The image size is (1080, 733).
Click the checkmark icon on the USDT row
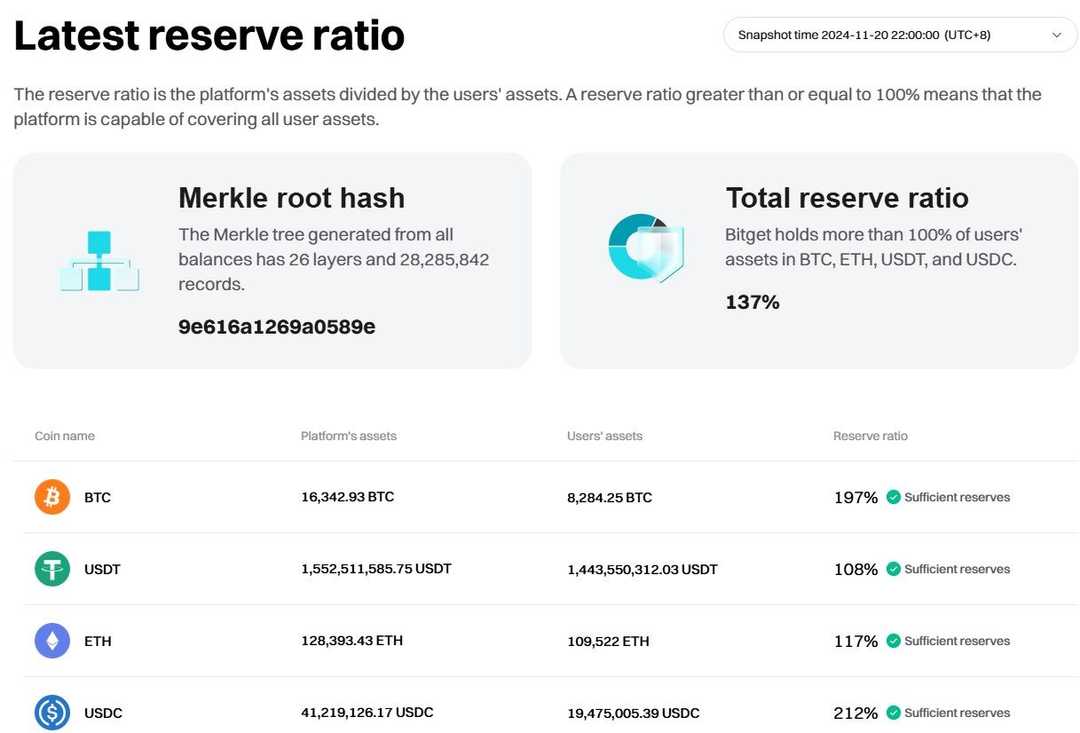click(893, 568)
